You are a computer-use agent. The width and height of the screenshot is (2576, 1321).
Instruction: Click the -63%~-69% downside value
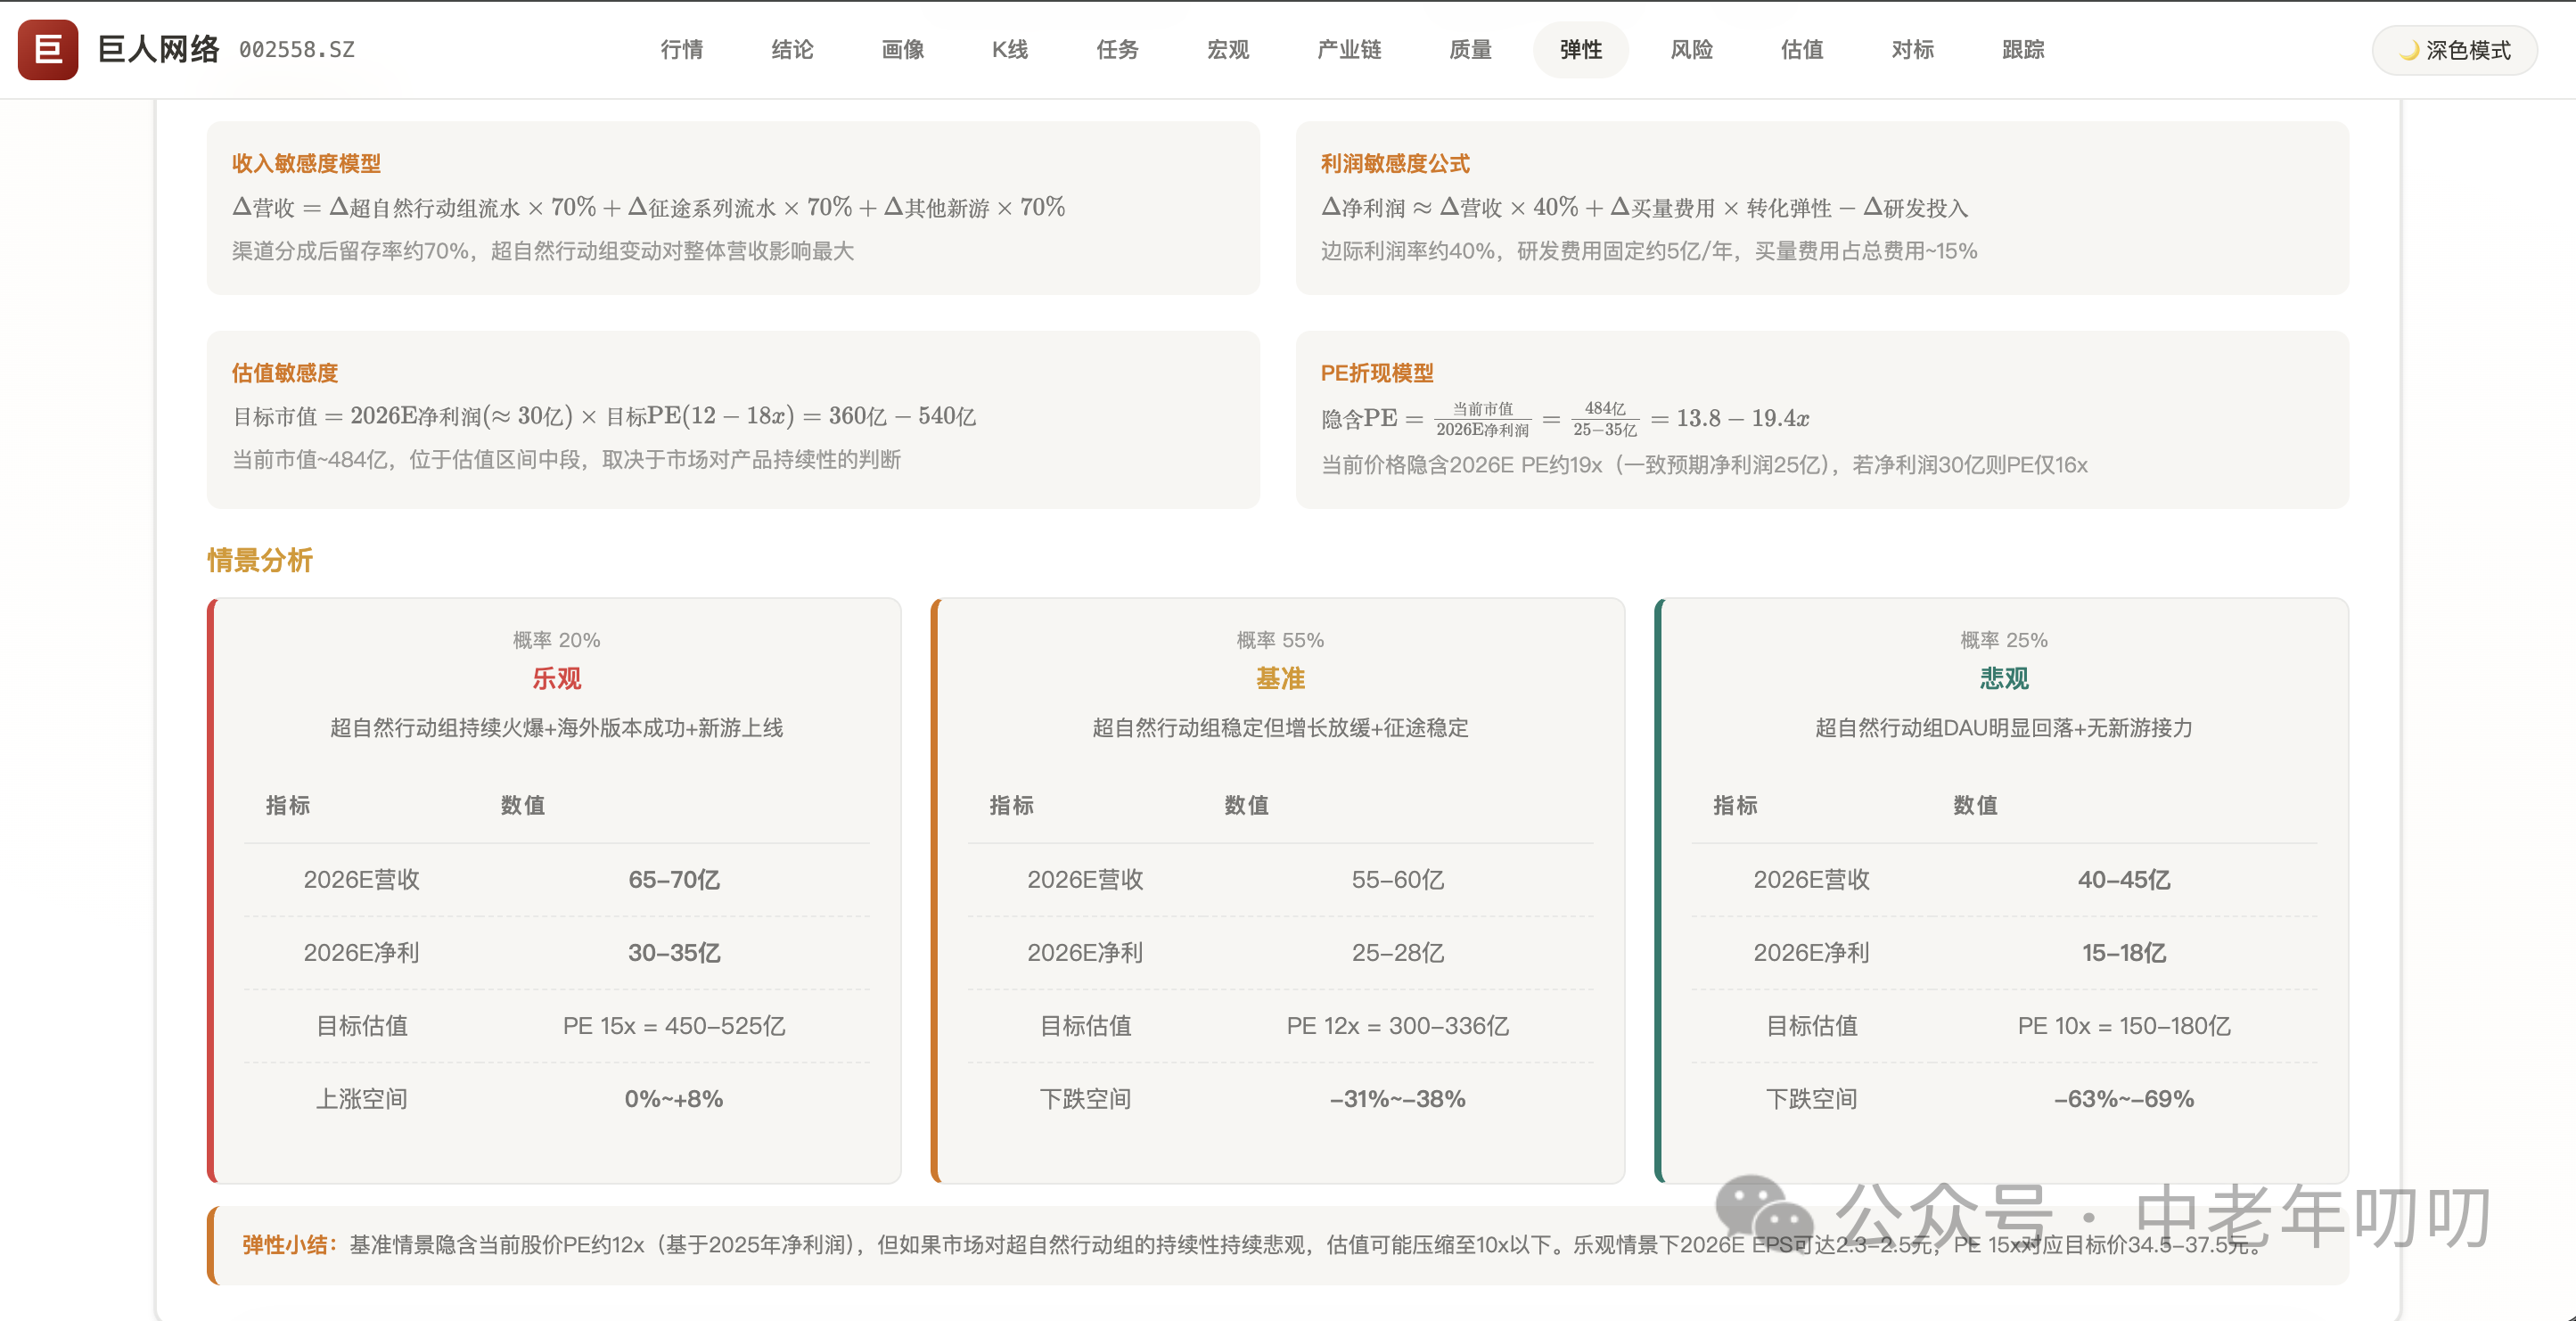pyautogui.click(x=2124, y=1099)
